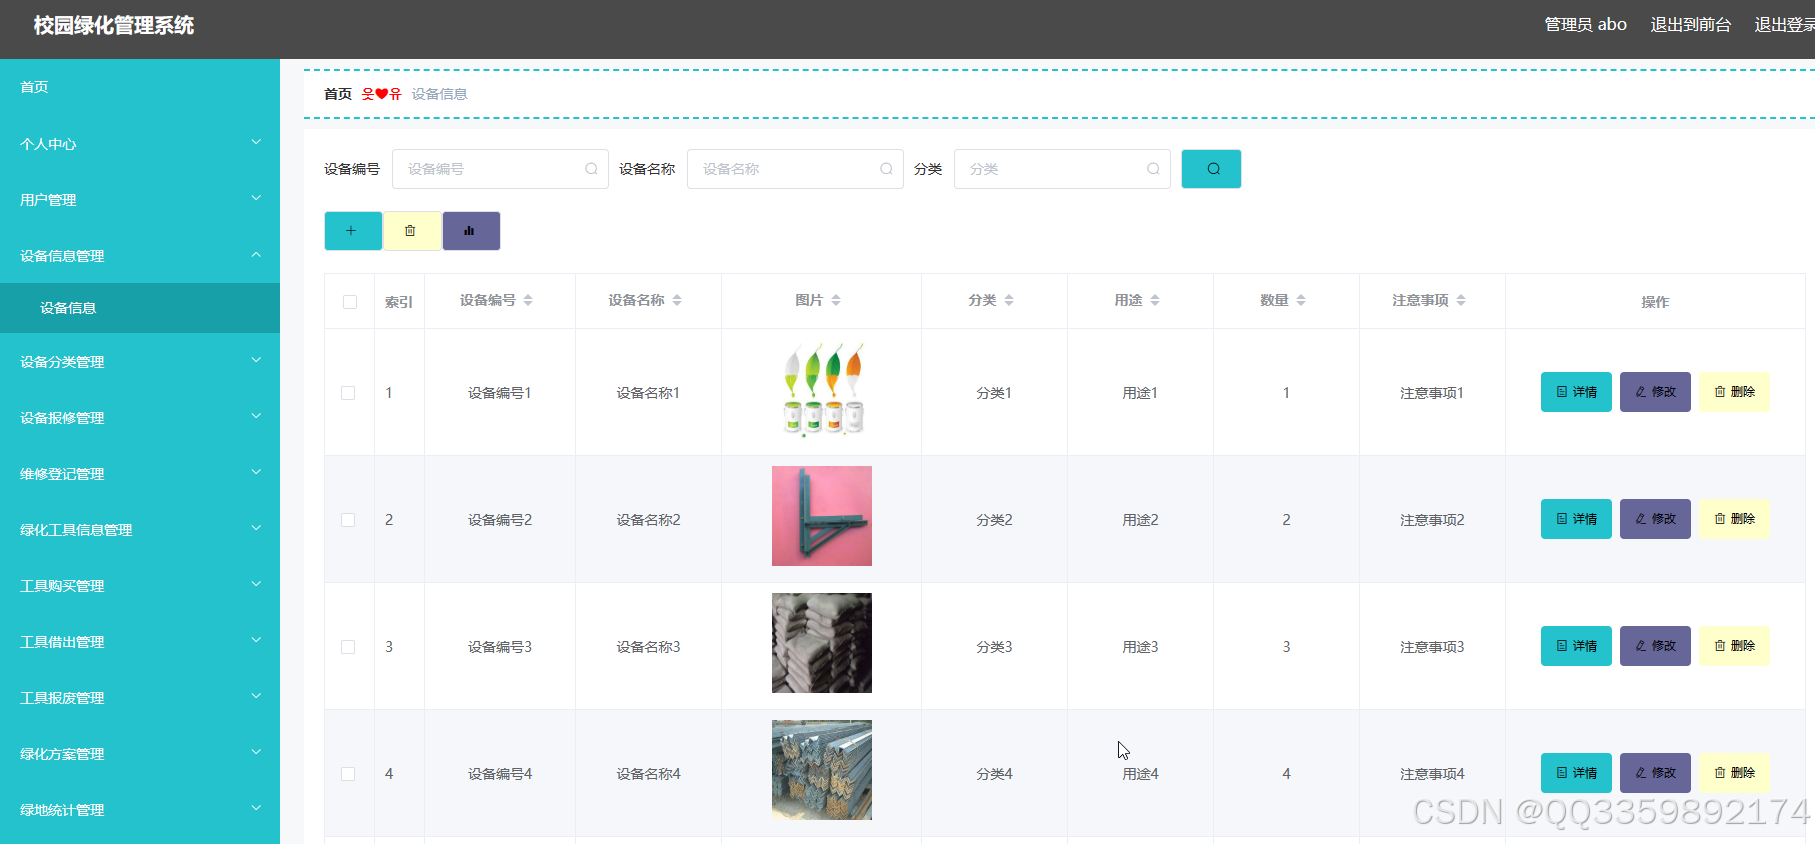The height and width of the screenshot is (844, 1815).
Task: Click 删除 for 设备名称1 row
Action: [1734, 392]
